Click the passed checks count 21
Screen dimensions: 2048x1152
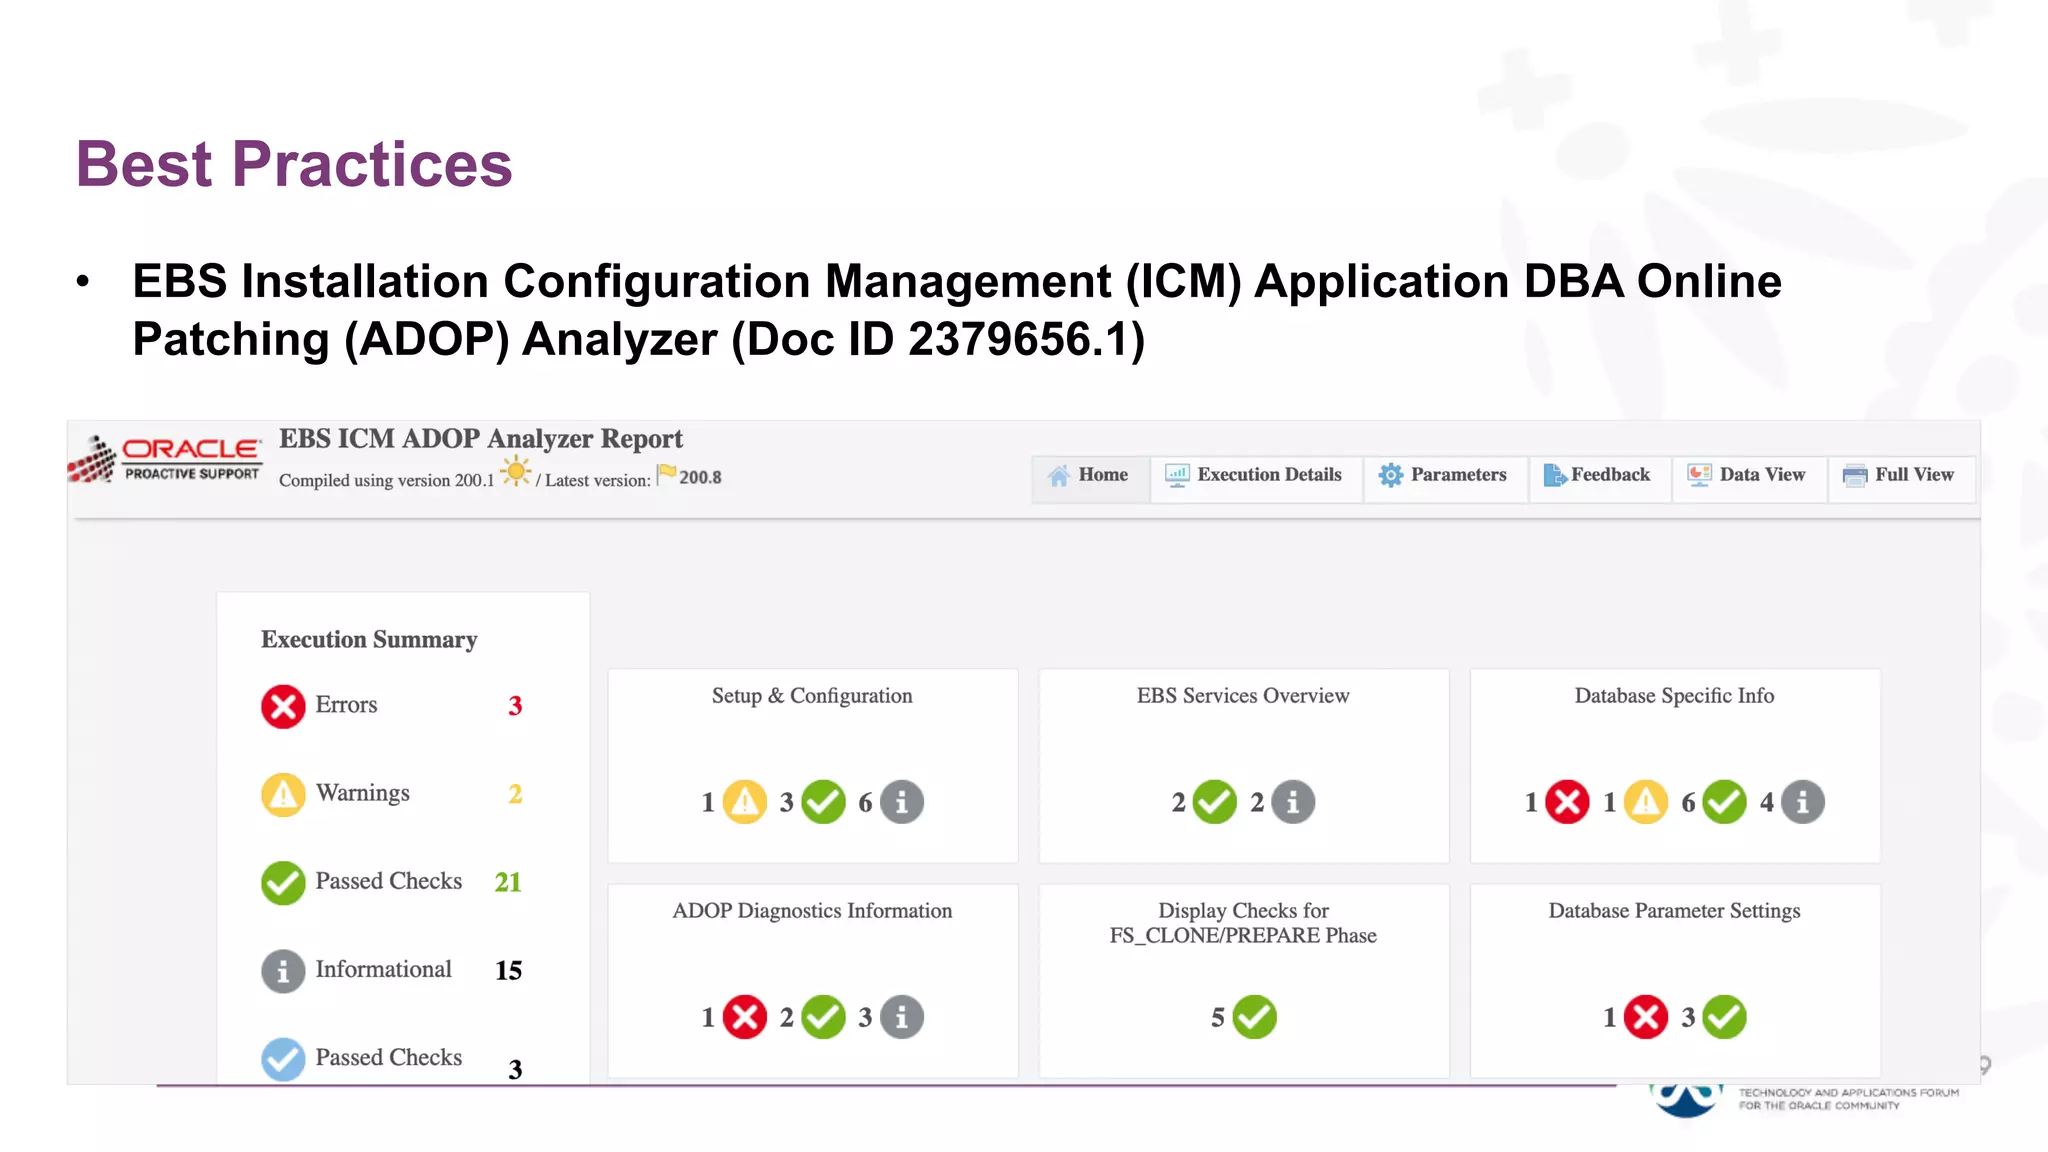click(508, 882)
